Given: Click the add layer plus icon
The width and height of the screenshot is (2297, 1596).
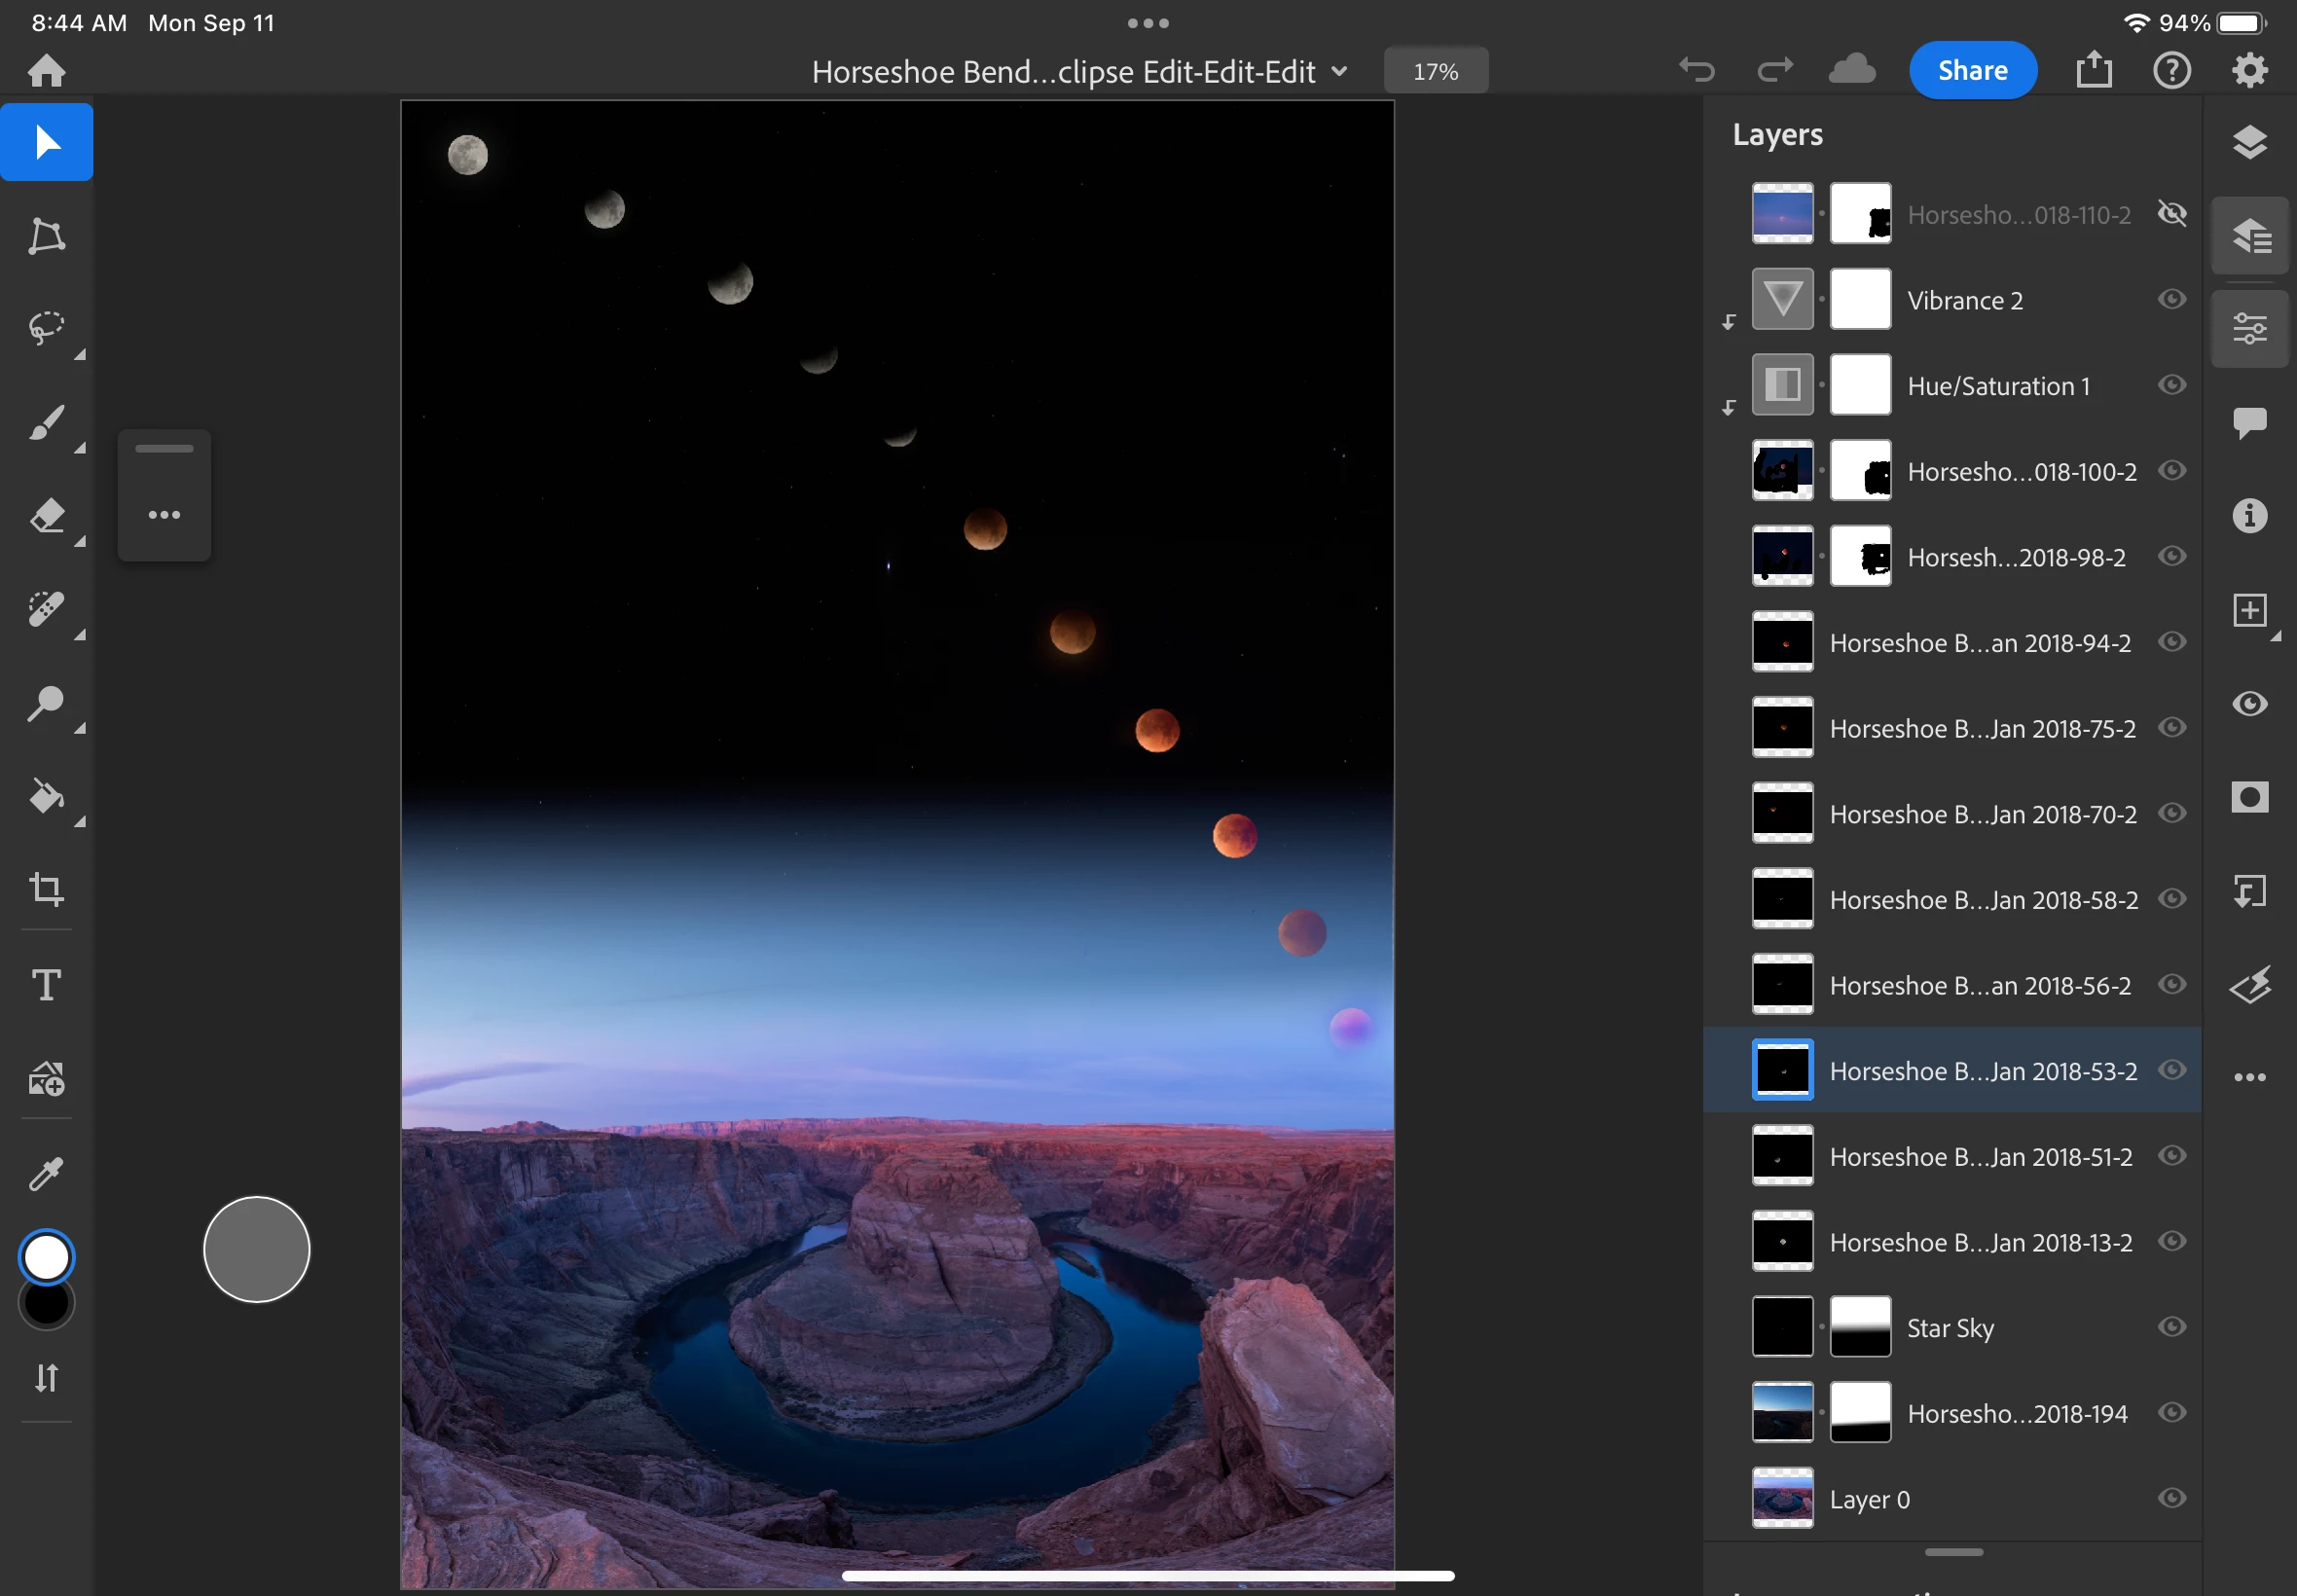Looking at the screenshot, I should pos(2249,610).
